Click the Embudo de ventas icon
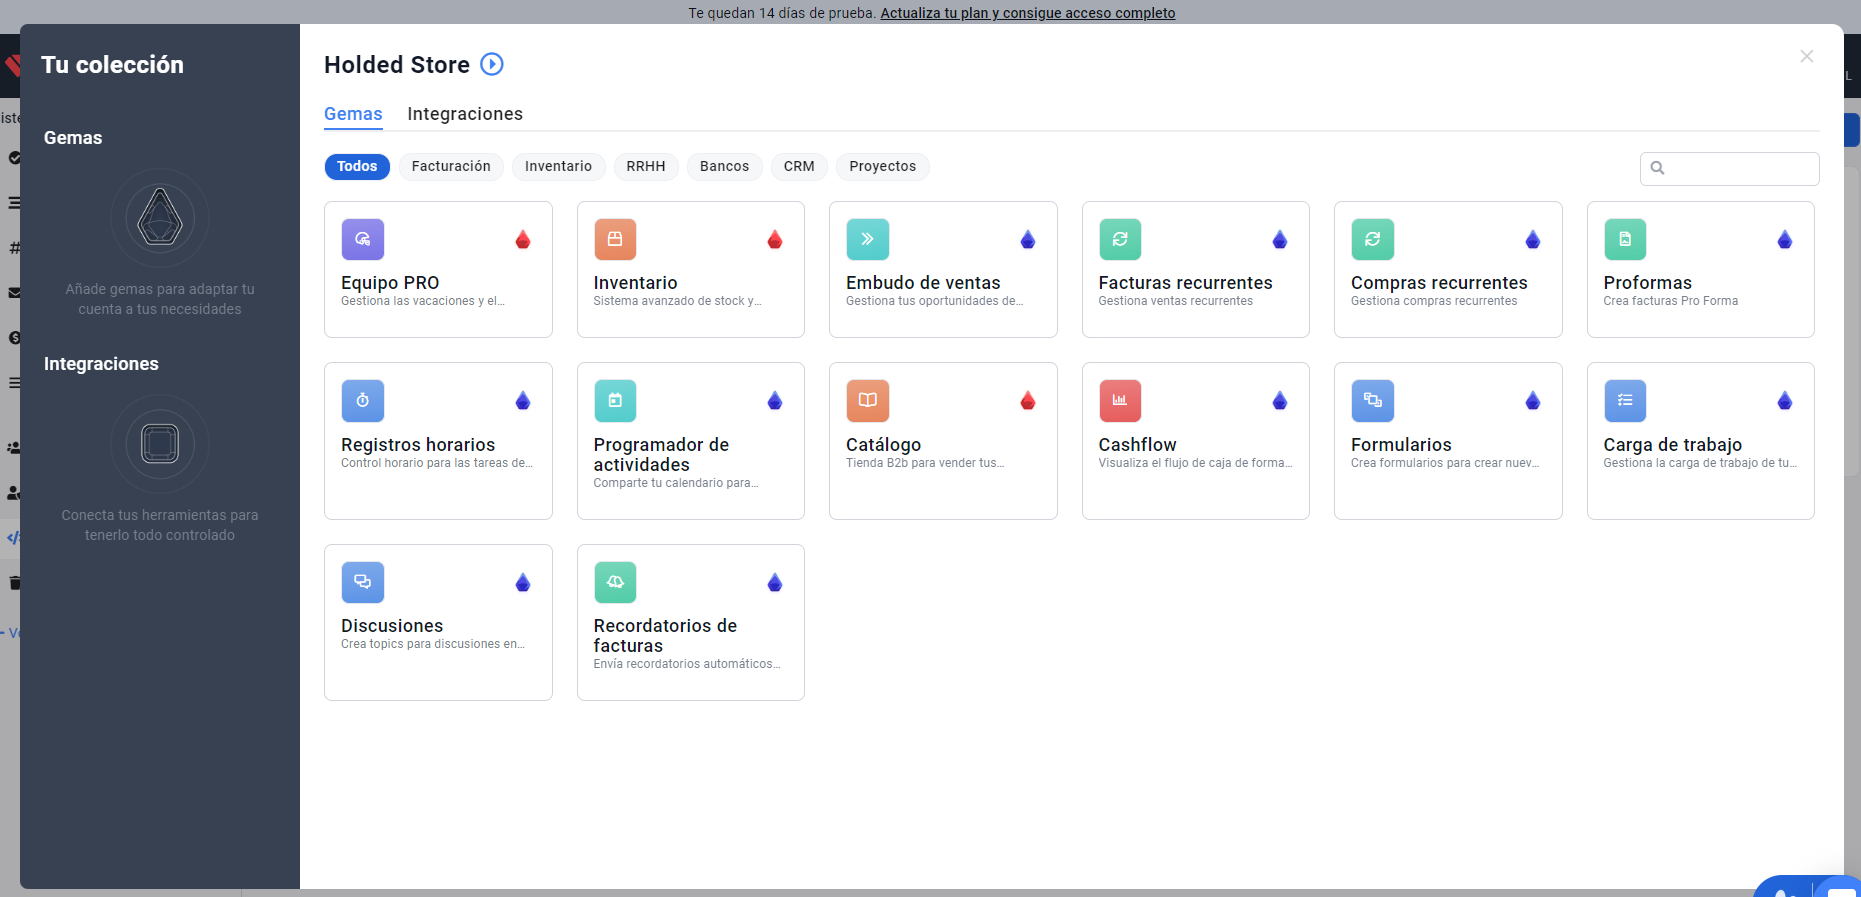This screenshot has width=1861, height=897. (x=868, y=239)
